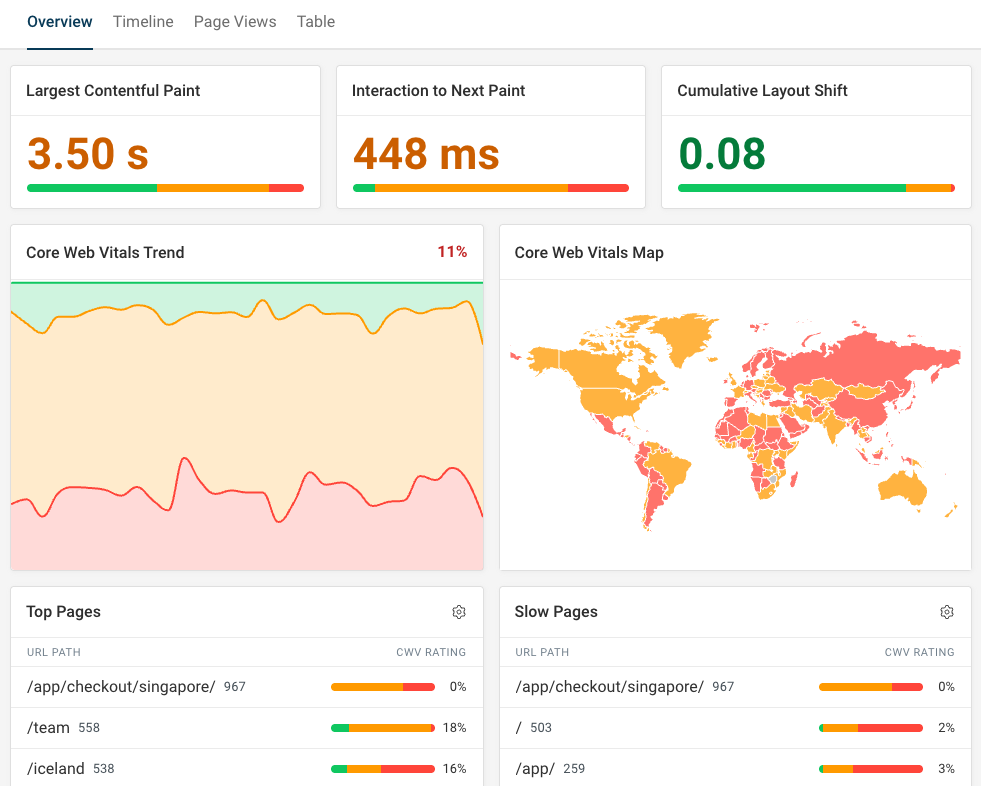Switch to the Table tab
Image resolution: width=981 pixels, height=786 pixels.
pos(315,21)
